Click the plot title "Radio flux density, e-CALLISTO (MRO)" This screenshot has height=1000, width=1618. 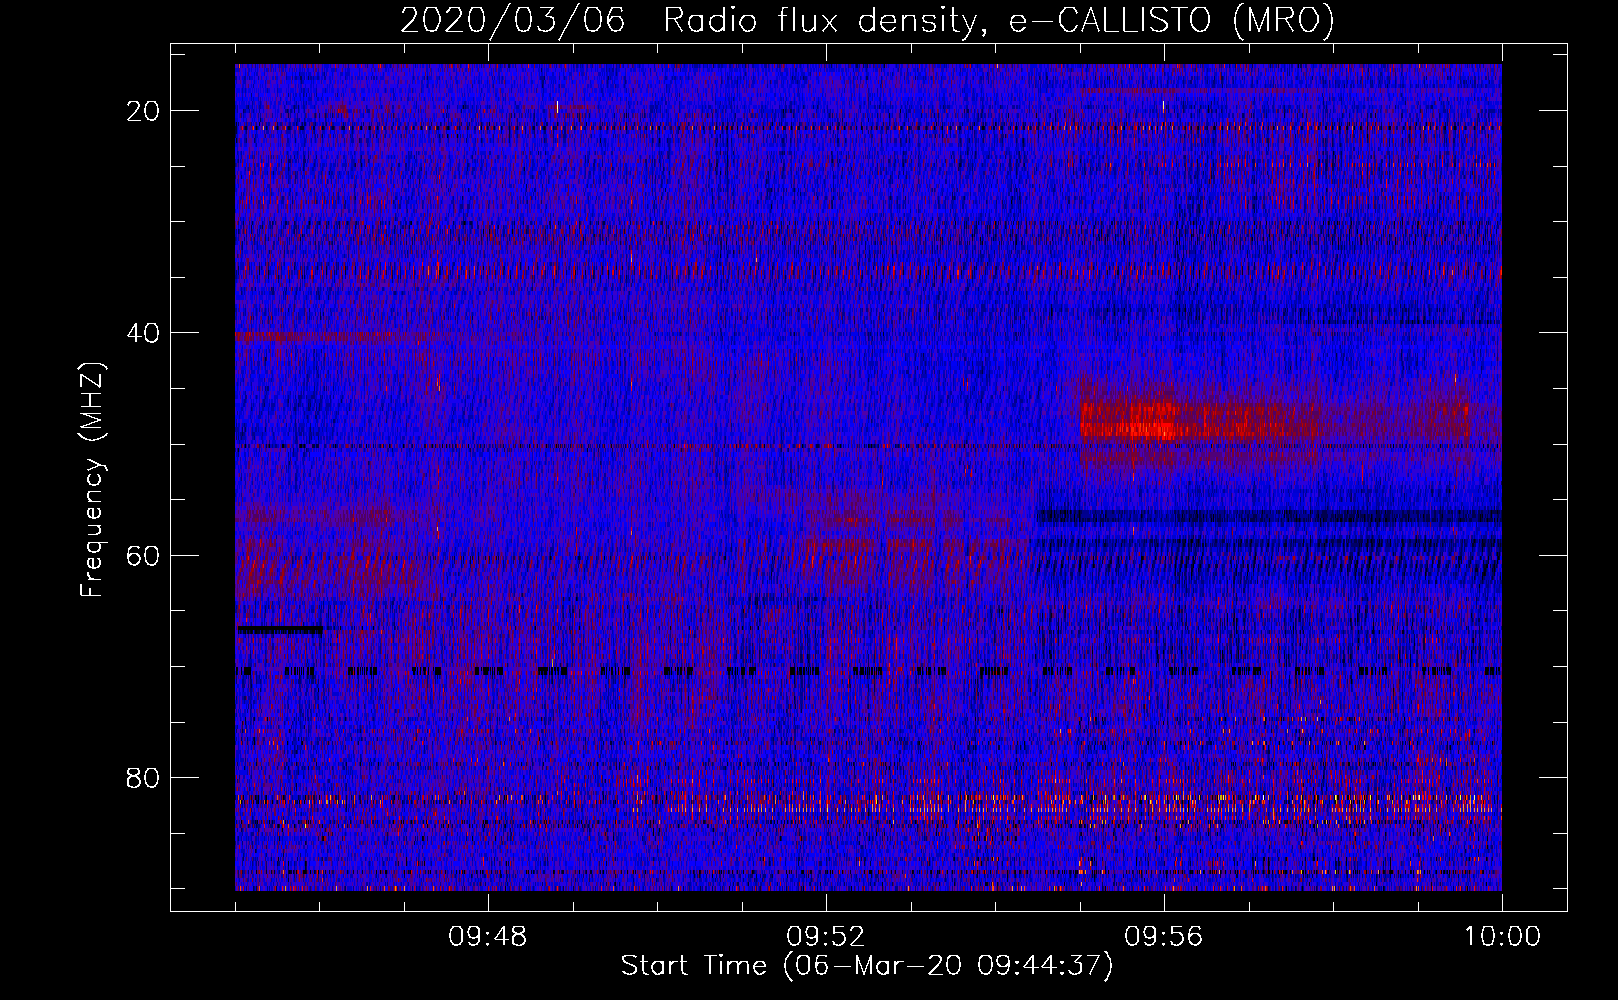[998, 21]
